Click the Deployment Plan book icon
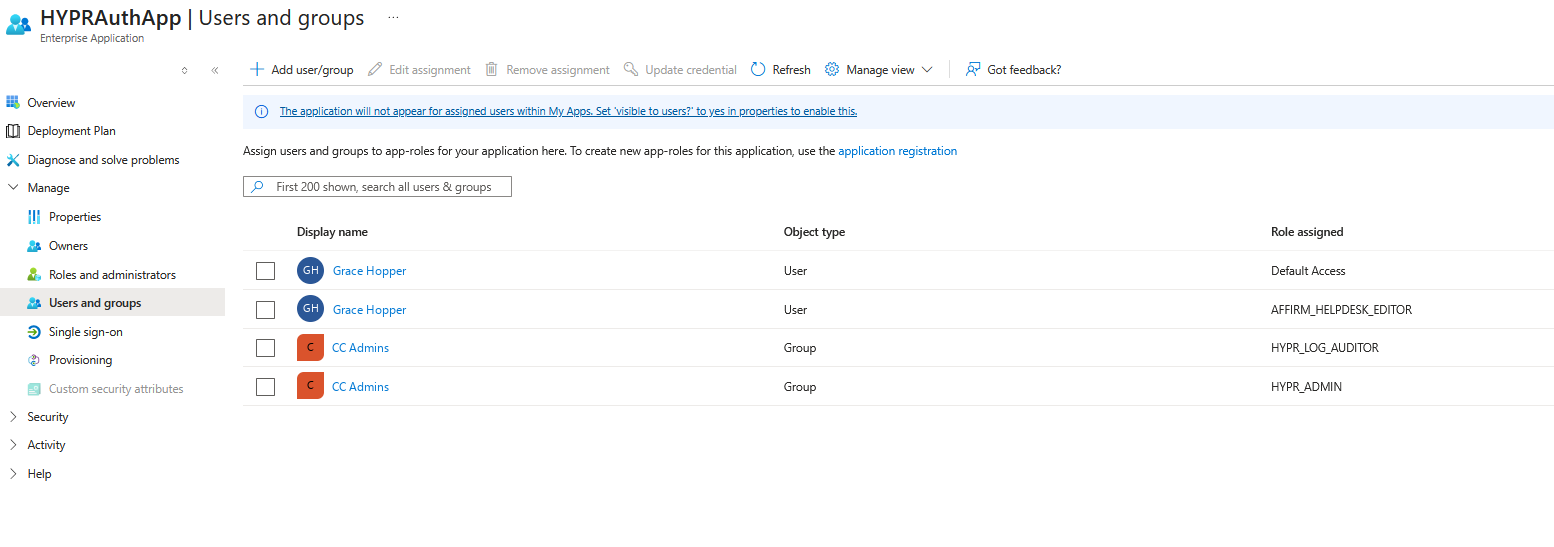1554x547 pixels. click(x=13, y=131)
